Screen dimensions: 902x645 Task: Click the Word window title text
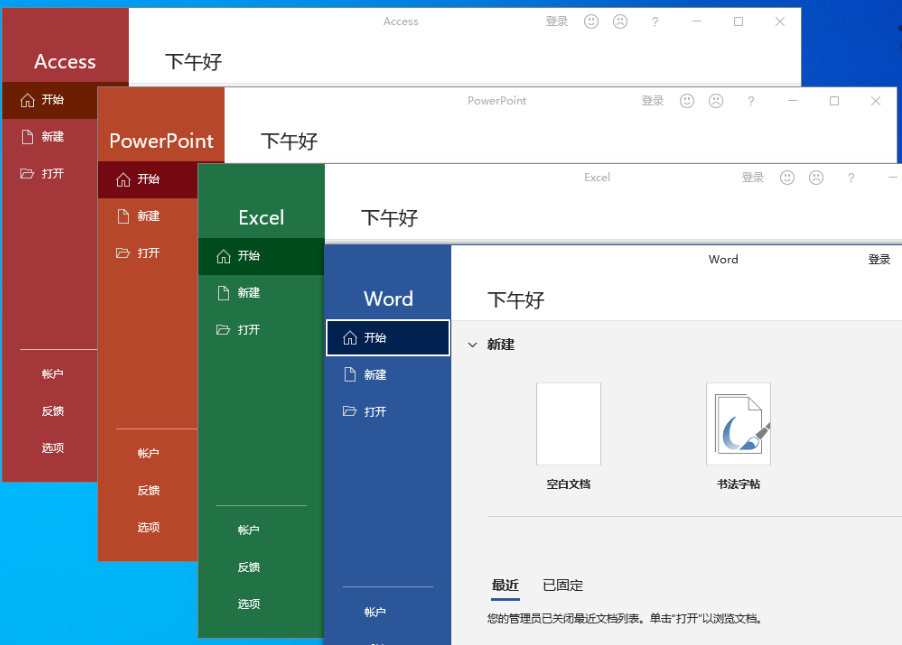(x=723, y=259)
